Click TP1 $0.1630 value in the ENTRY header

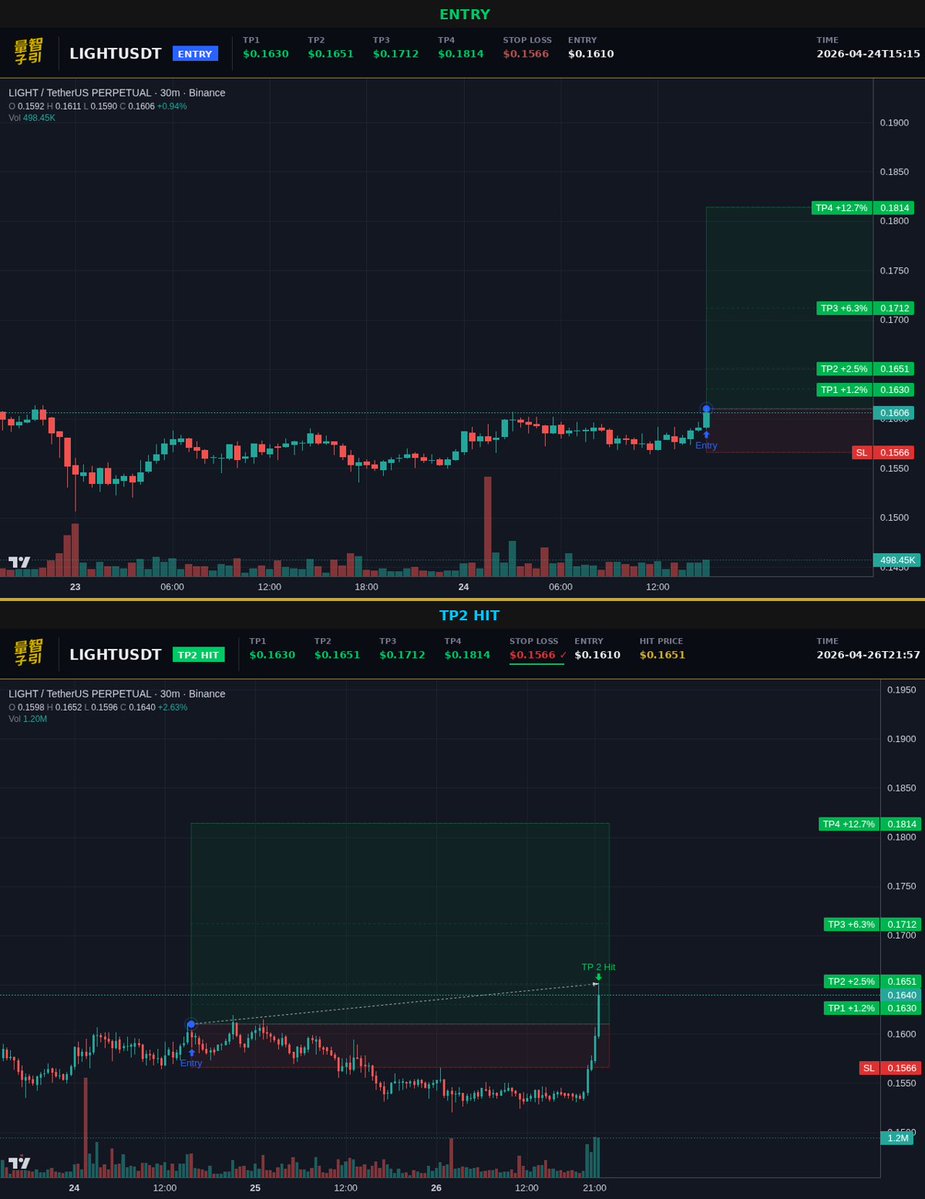(266, 54)
